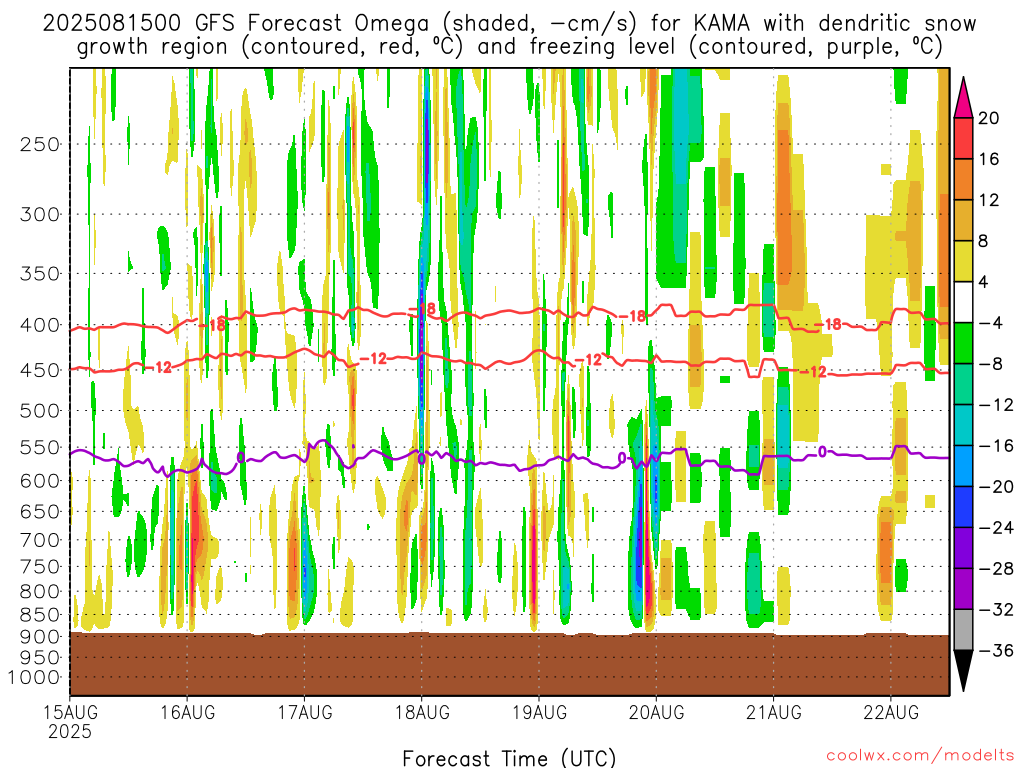Click the 18AUG time axis label
Screen dimensions: 1024x768
click(x=422, y=712)
